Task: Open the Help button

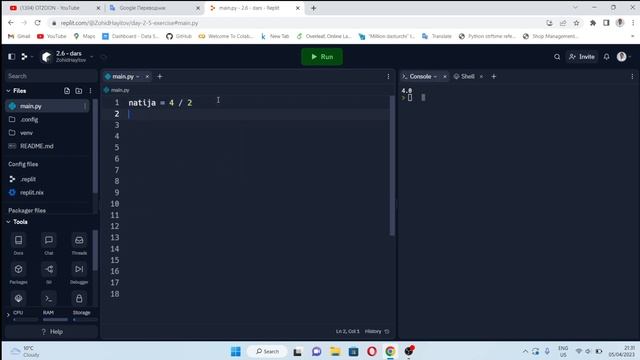Action: (52, 332)
